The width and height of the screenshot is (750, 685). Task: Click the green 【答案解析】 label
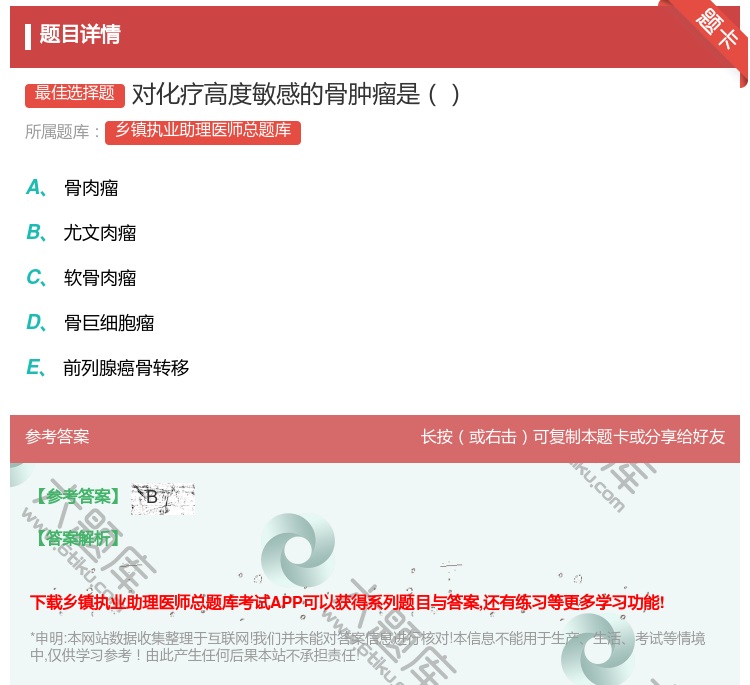pyautogui.click(x=79, y=538)
